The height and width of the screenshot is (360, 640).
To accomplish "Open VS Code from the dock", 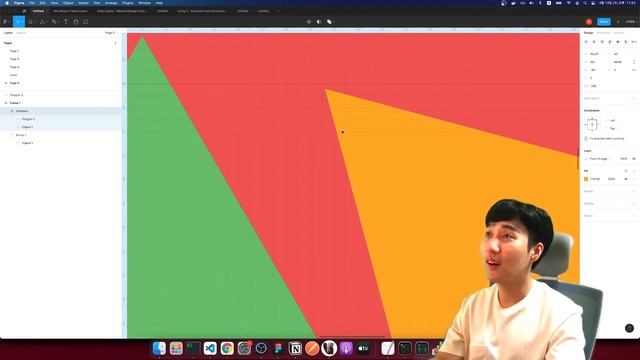I will 210,348.
